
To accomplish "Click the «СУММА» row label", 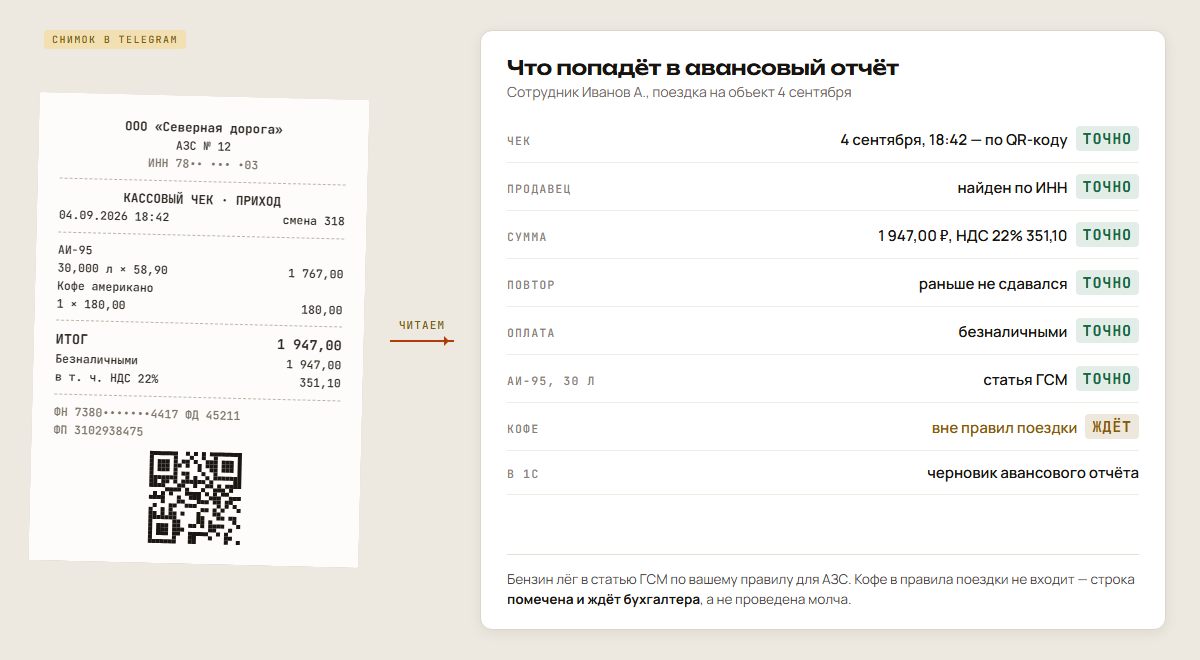I will coord(527,237).
